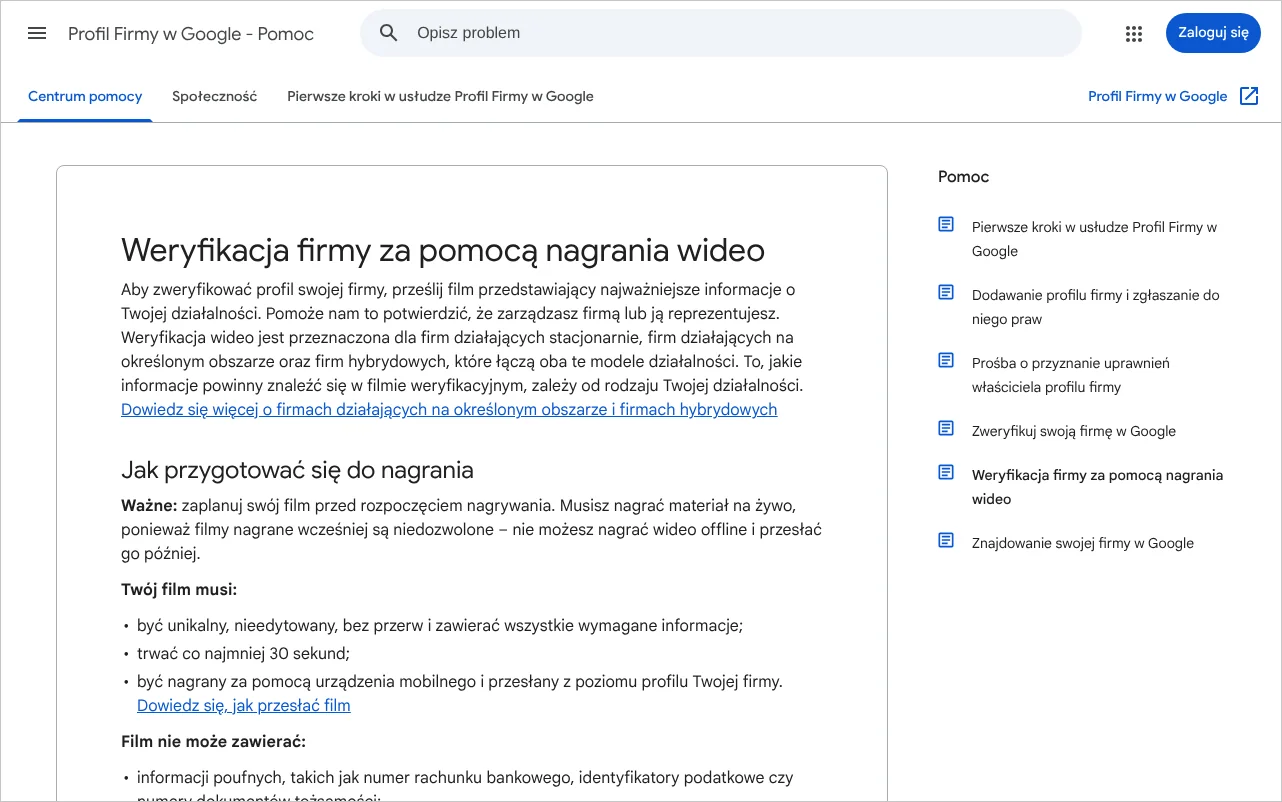This screenshot has height=802, width=1282.
Task: Open sidebar article Dodawanie profilu firmy i zgłaszanie
Action: [1096, 307]
